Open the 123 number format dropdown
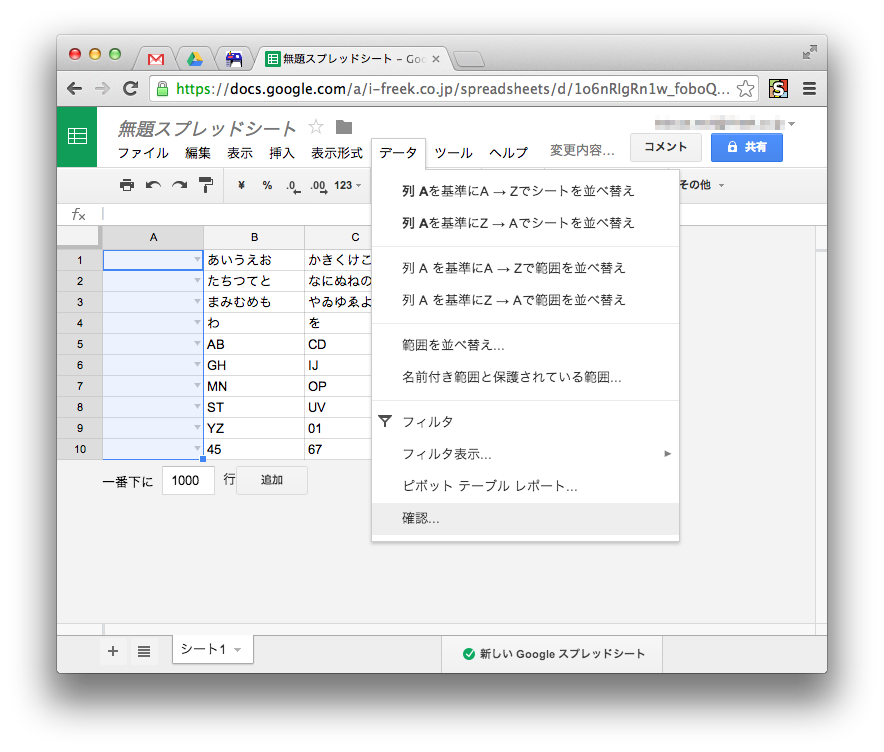The height and width of the screenshot is (752, 884). click(x=348, y=186)
